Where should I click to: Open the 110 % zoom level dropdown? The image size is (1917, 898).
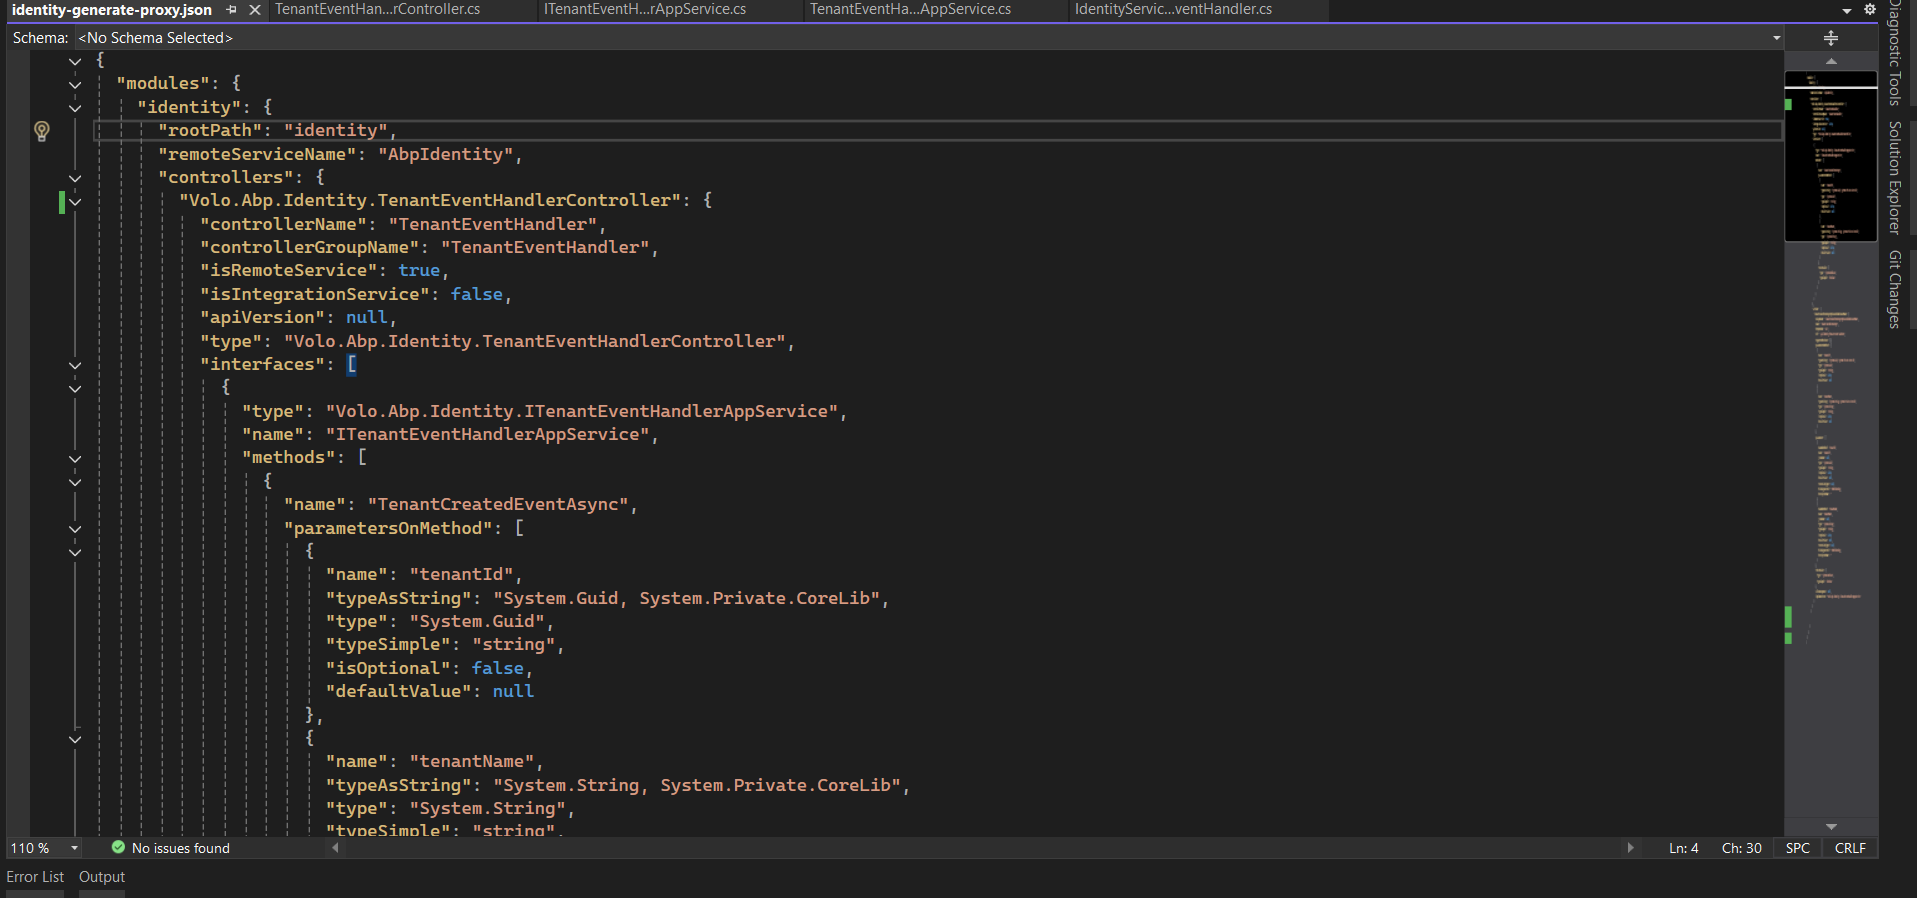coord(74,848)
